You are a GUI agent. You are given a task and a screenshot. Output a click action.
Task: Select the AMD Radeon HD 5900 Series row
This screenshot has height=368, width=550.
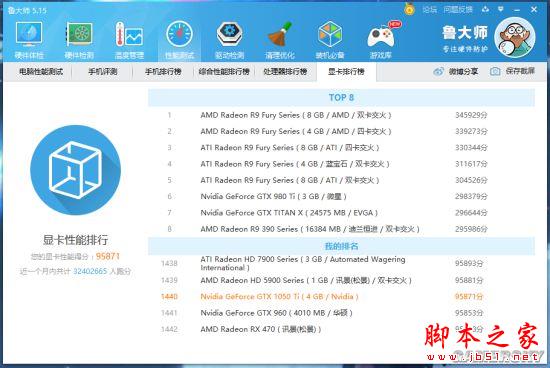[341, 280]
